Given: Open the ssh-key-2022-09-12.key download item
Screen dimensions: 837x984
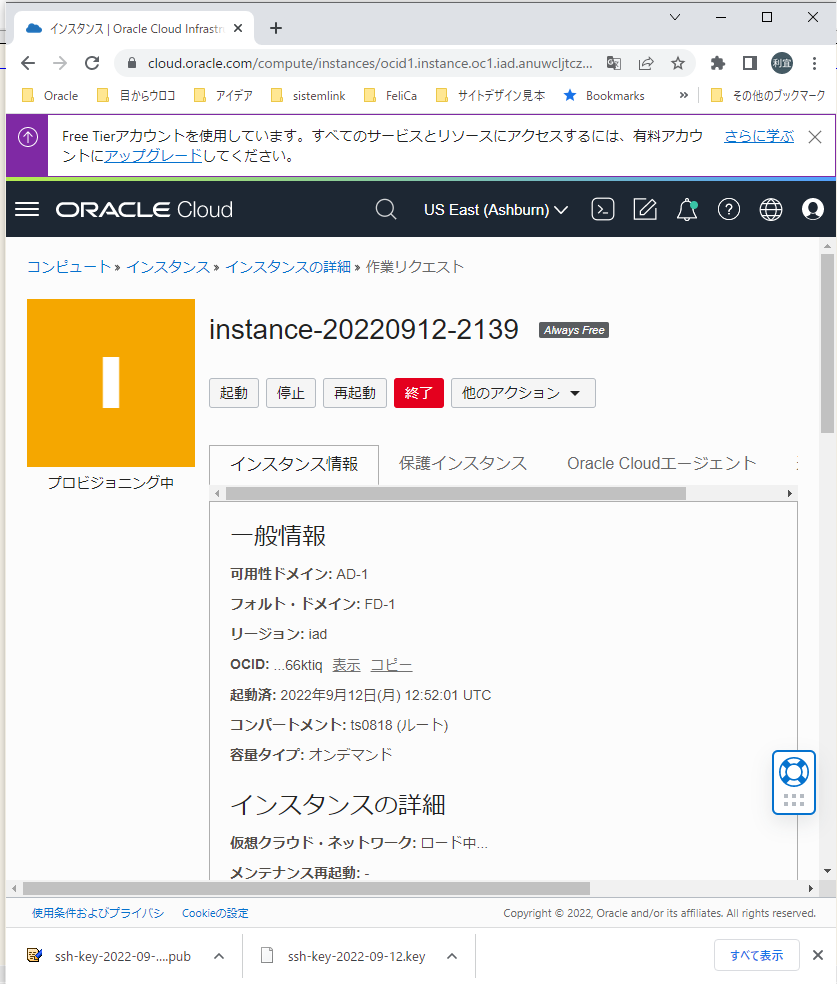Looking at the screenshot, I should pos(346,956).
